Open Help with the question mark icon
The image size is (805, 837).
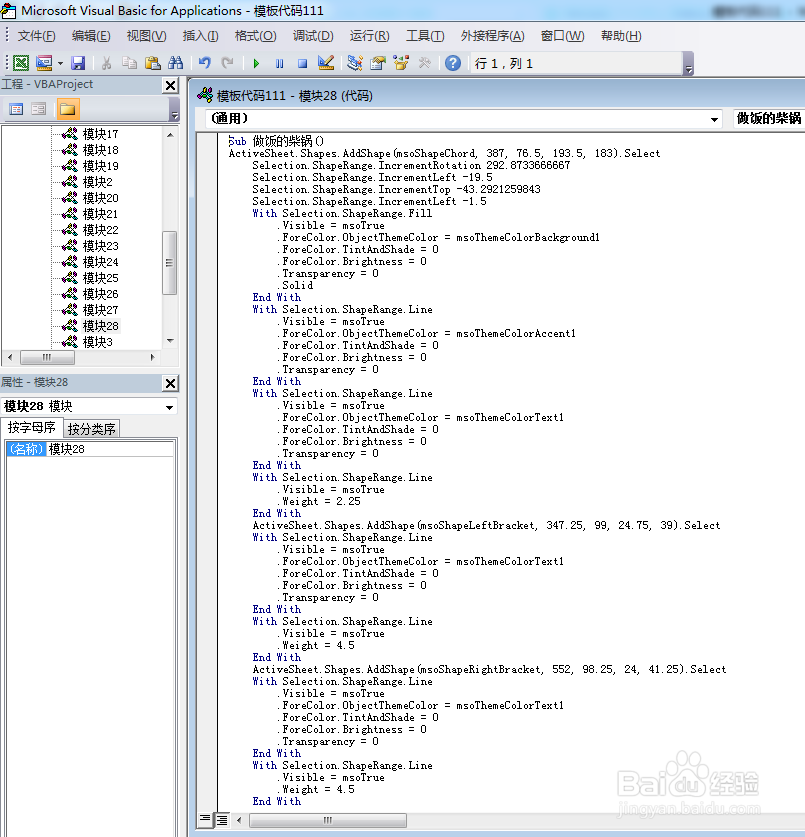coord(453,63)
